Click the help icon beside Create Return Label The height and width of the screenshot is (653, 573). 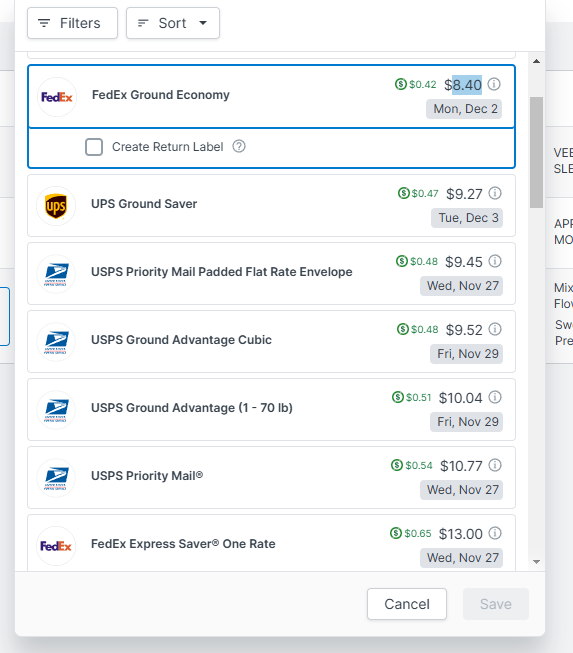click(x=239, y=146)
